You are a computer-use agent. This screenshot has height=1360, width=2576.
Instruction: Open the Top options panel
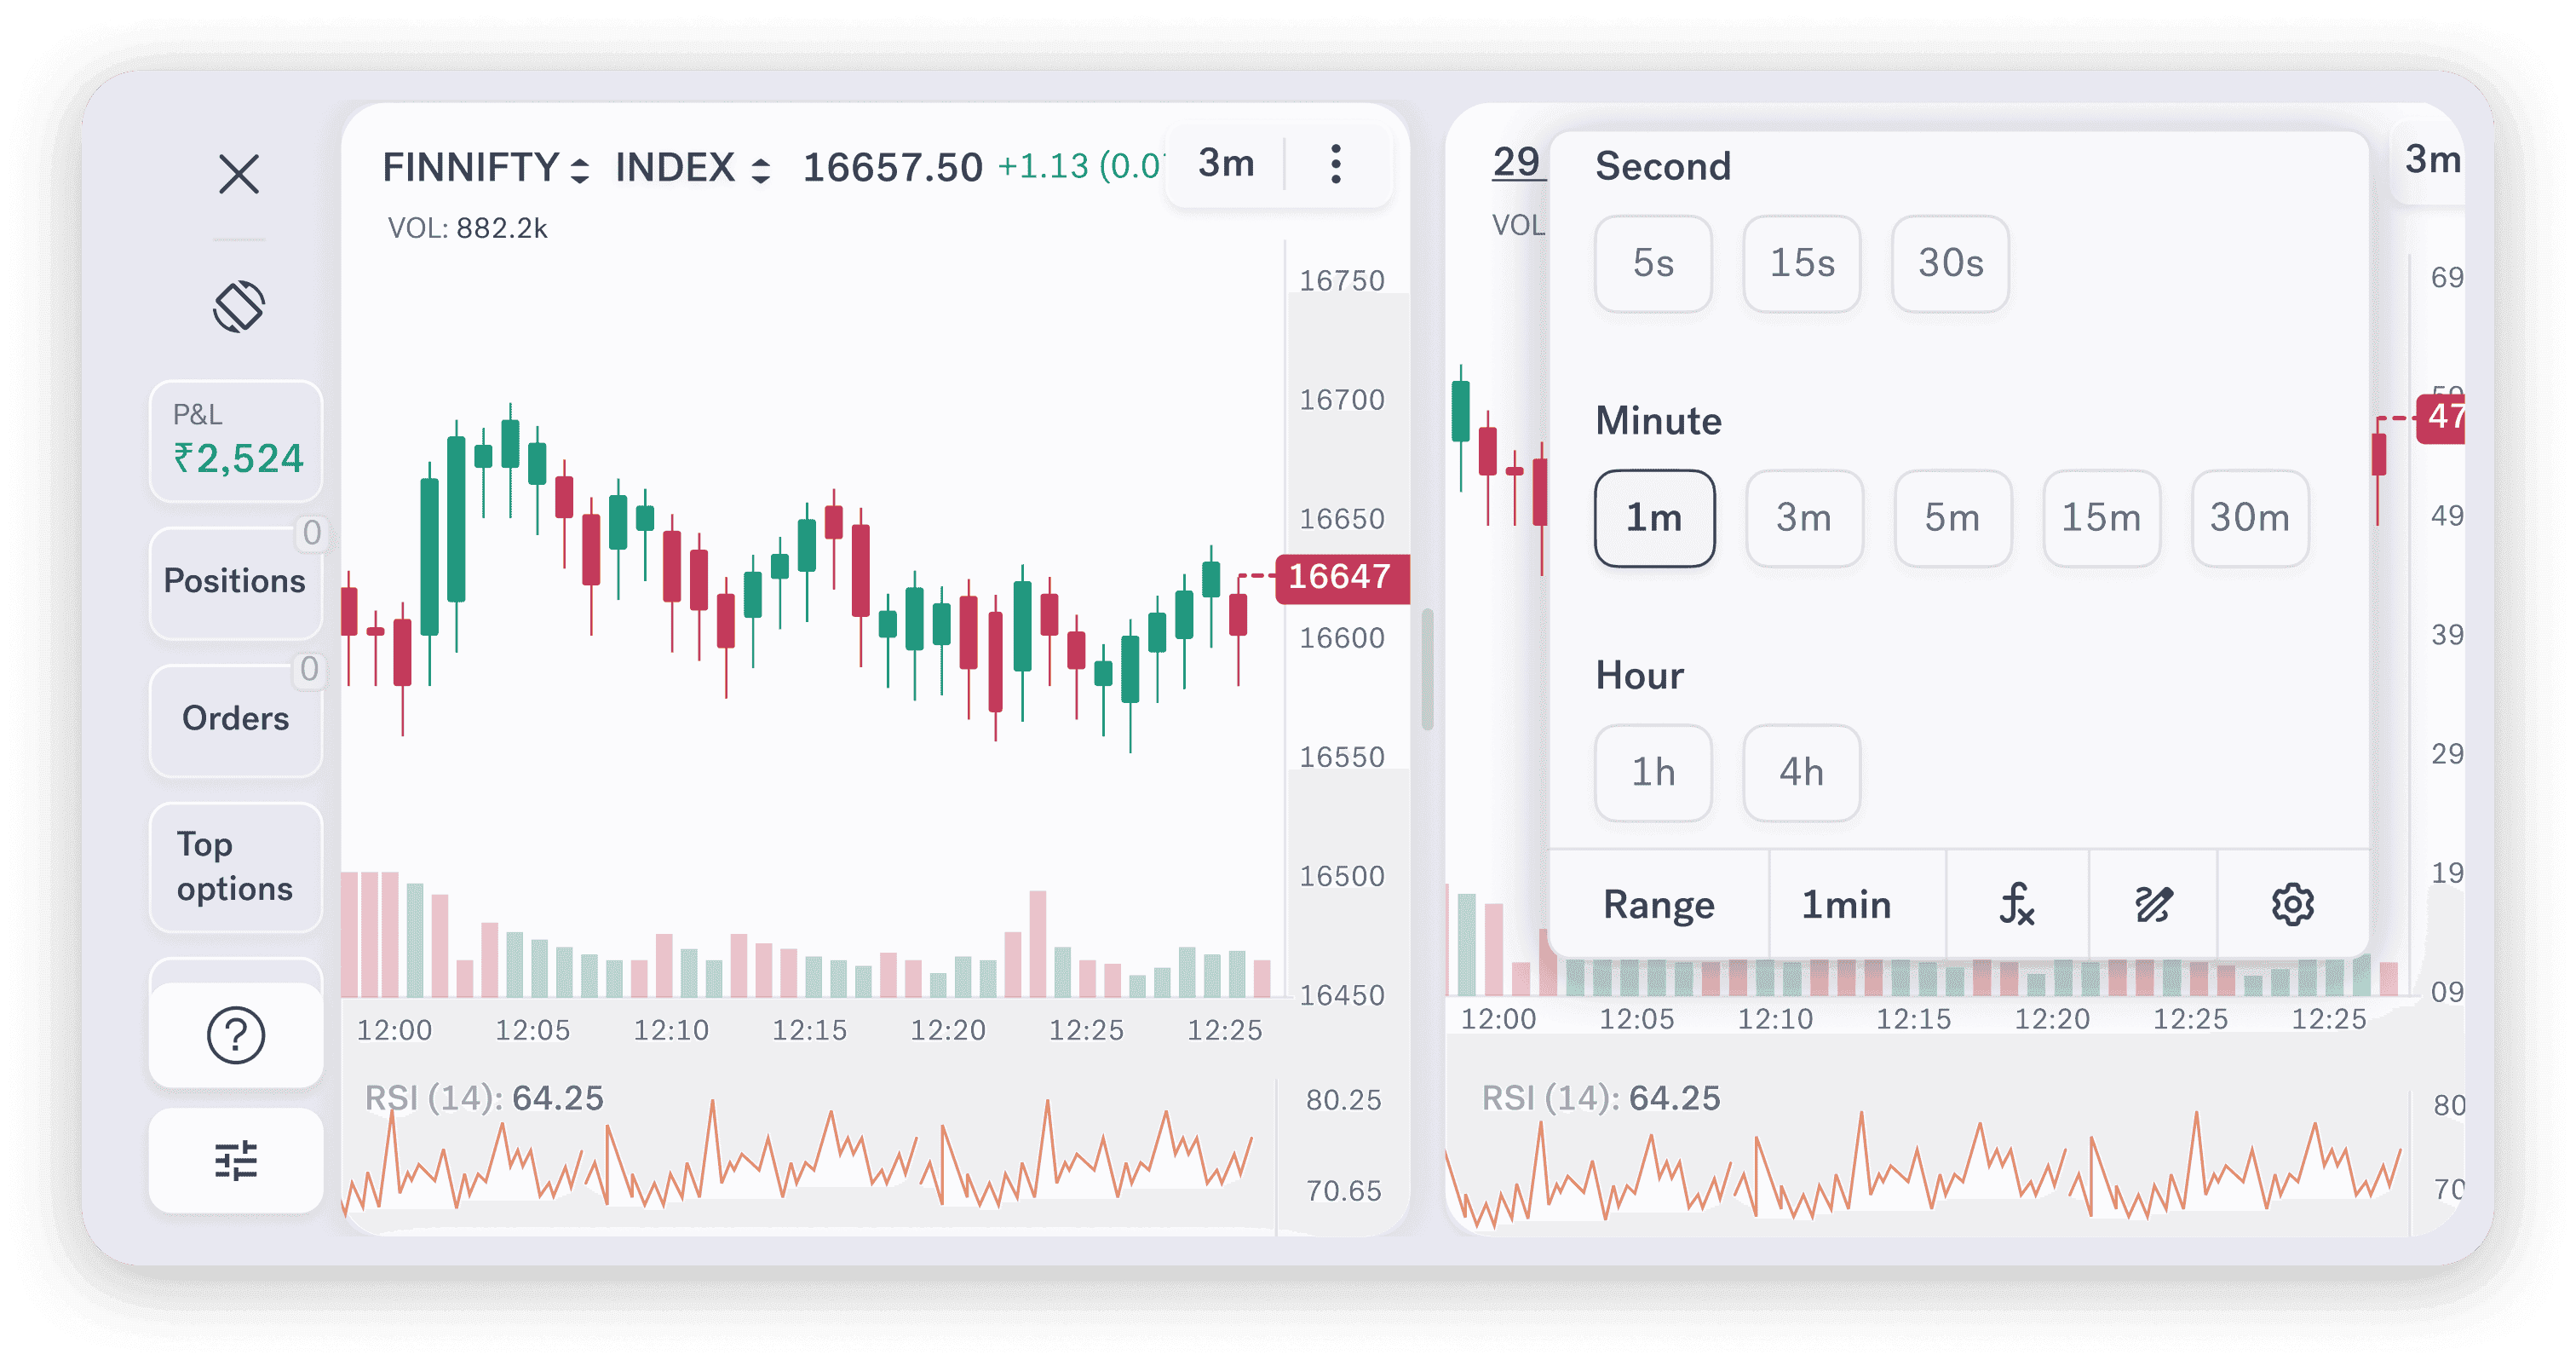click(236, 866)
